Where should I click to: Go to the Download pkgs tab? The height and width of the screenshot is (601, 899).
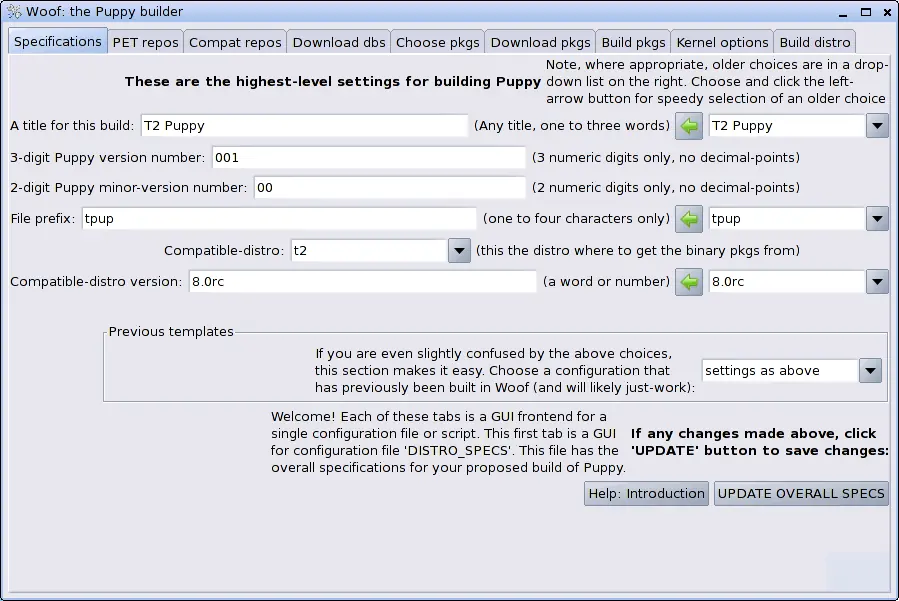[x=540, y=42]
